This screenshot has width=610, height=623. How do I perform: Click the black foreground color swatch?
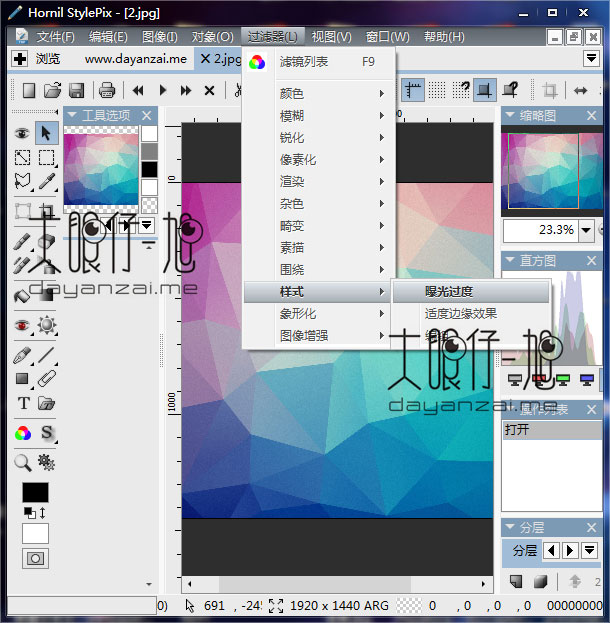(35, 493)
